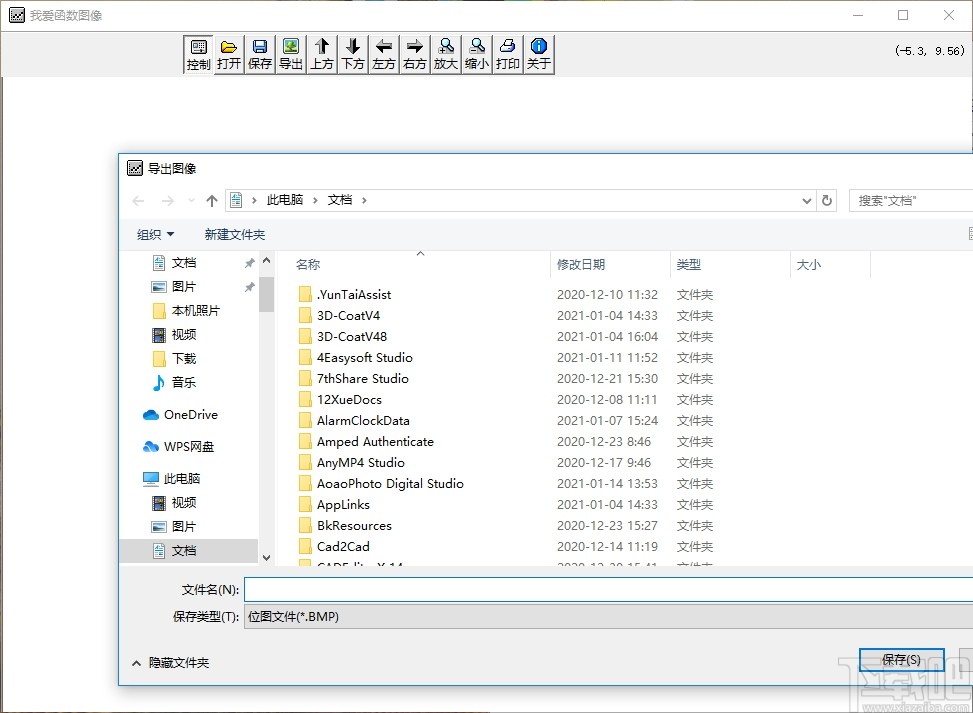Zoom in using the 放大 icon
The width and height of the screenshot is (973, 713).
[445, 54]
